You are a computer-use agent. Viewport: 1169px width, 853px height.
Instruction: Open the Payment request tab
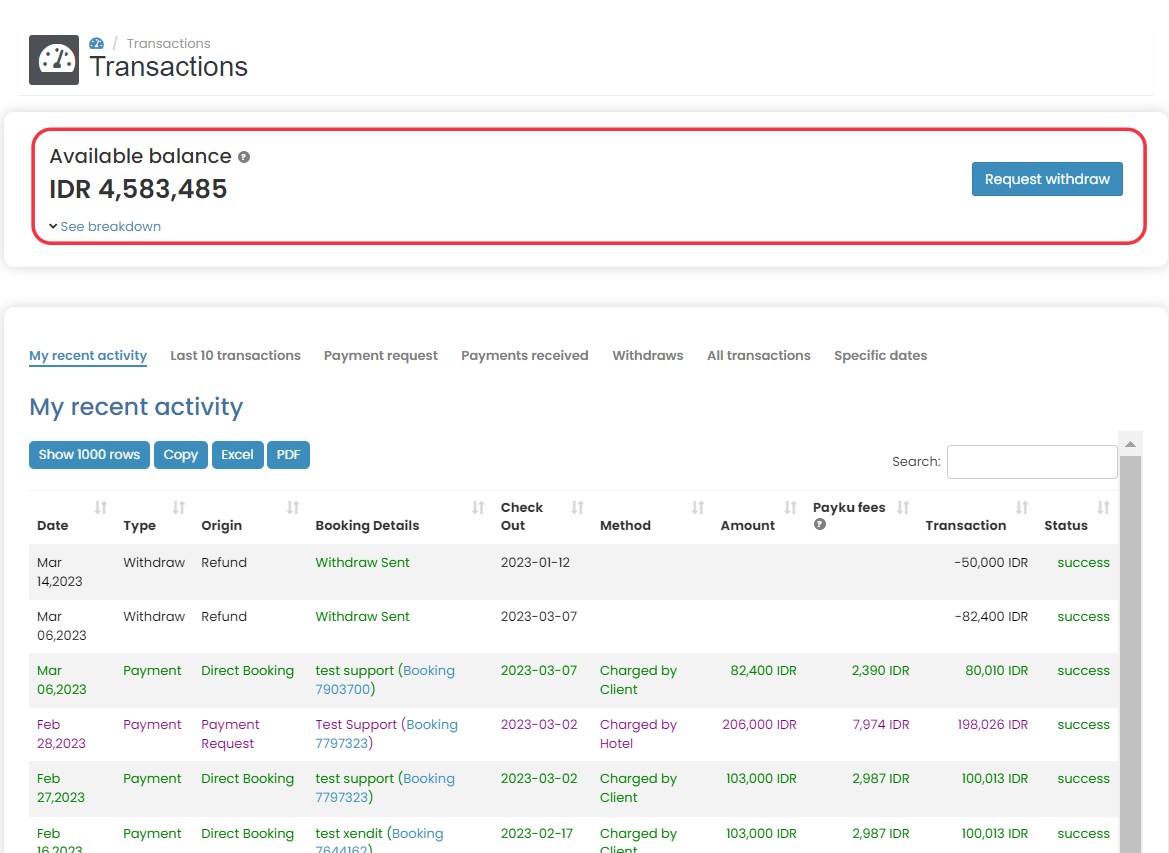coord(380,356)
